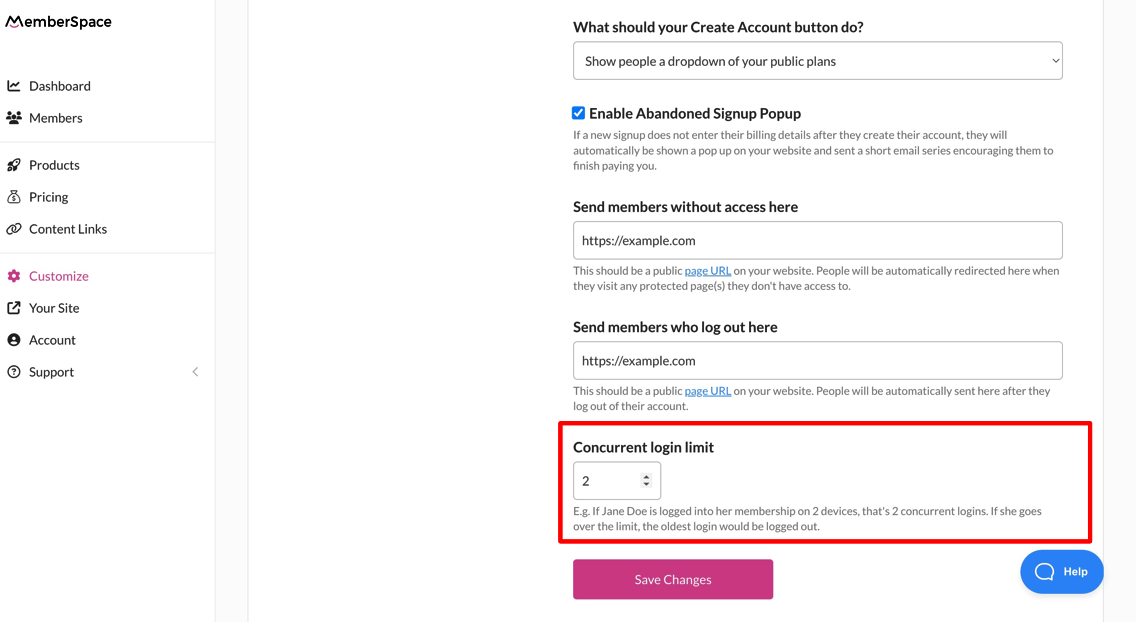Image resolution: width=1136 pixels, height=622 pixels.
Task: Click the Products rocket icon
Action: click(14, 165)
